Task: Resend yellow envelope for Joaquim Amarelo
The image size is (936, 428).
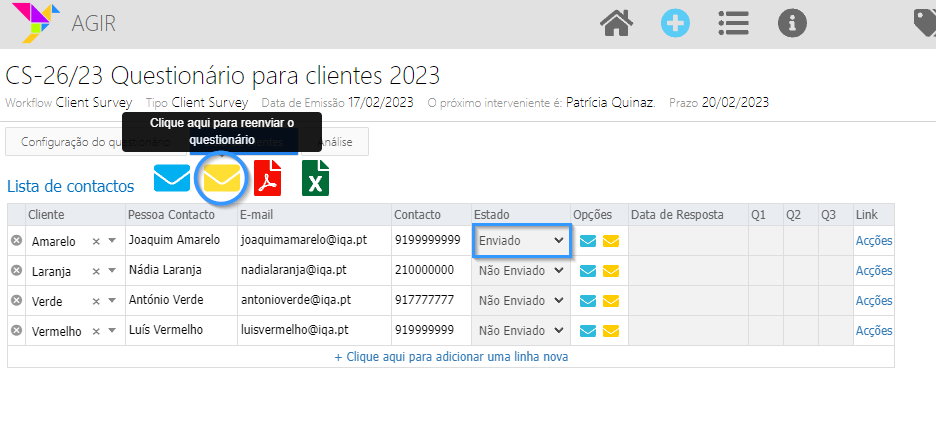Action: tap(611, 241)
